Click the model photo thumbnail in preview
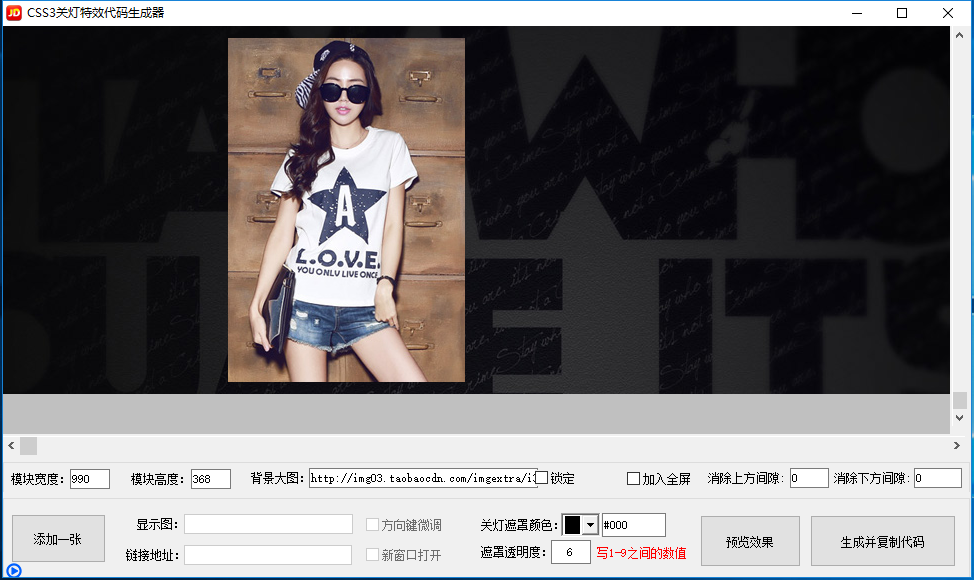The image size is (974, 580). [x=346, y=210]
